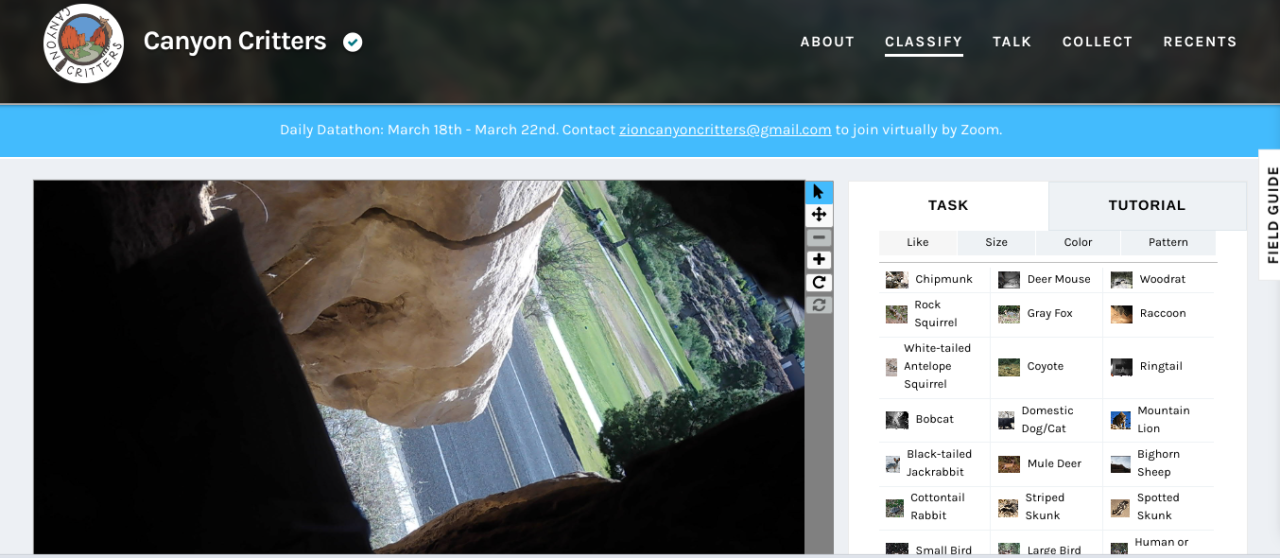Zoom in on the image
This screenshot has height=558, width=1280.
pos(819,260)
